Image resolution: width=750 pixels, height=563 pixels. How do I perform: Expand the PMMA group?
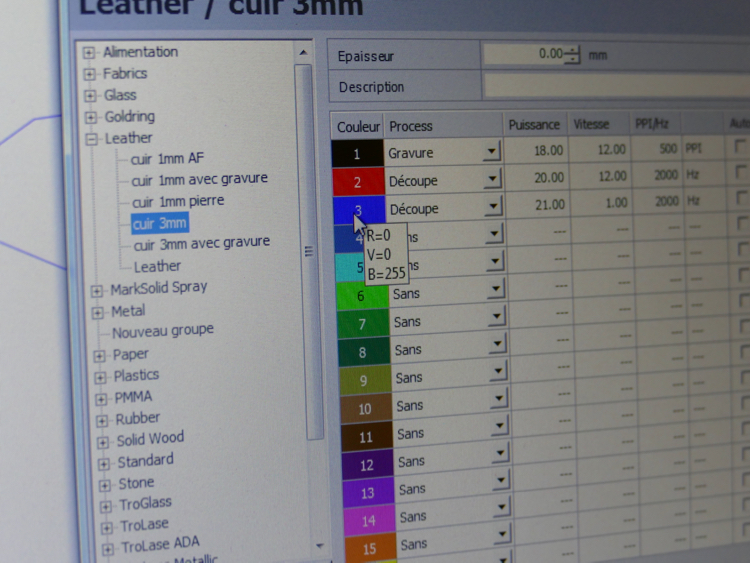pyautogui.click(x=101, y=399)
